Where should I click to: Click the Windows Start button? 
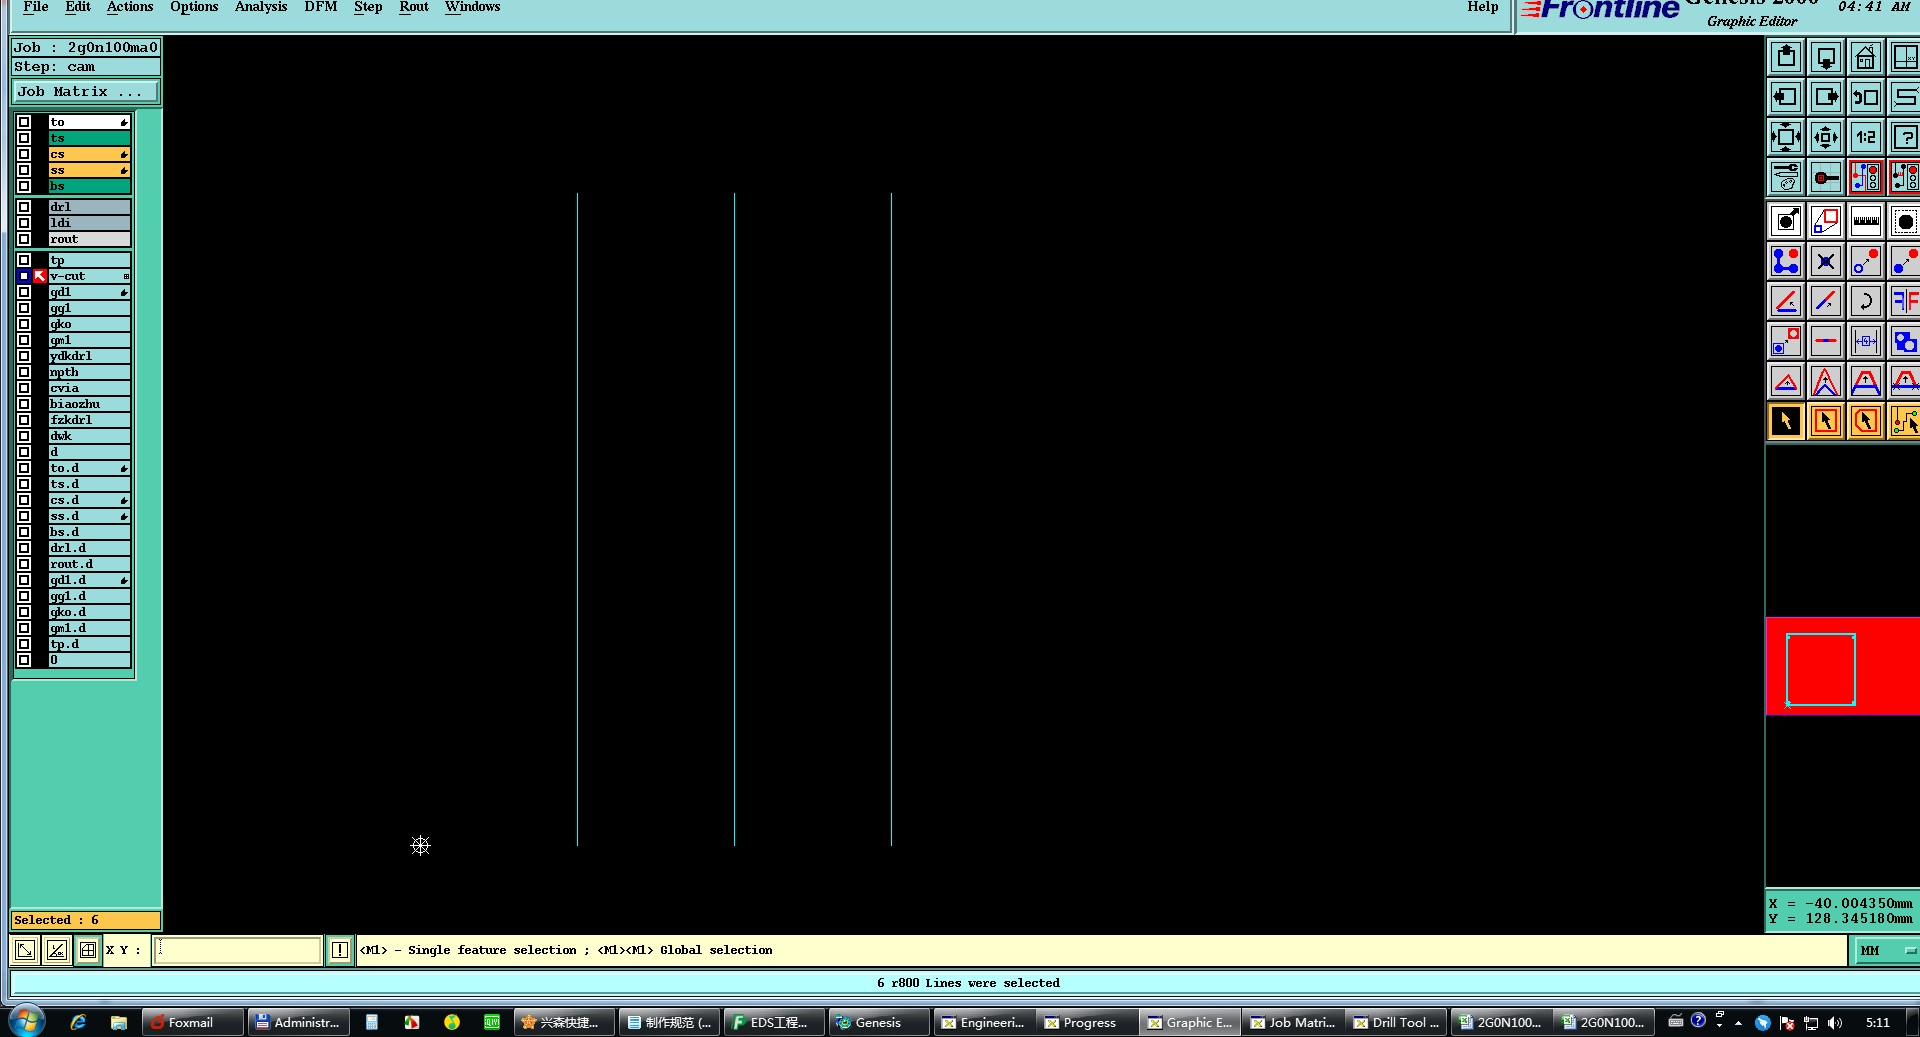[26, 1021]
